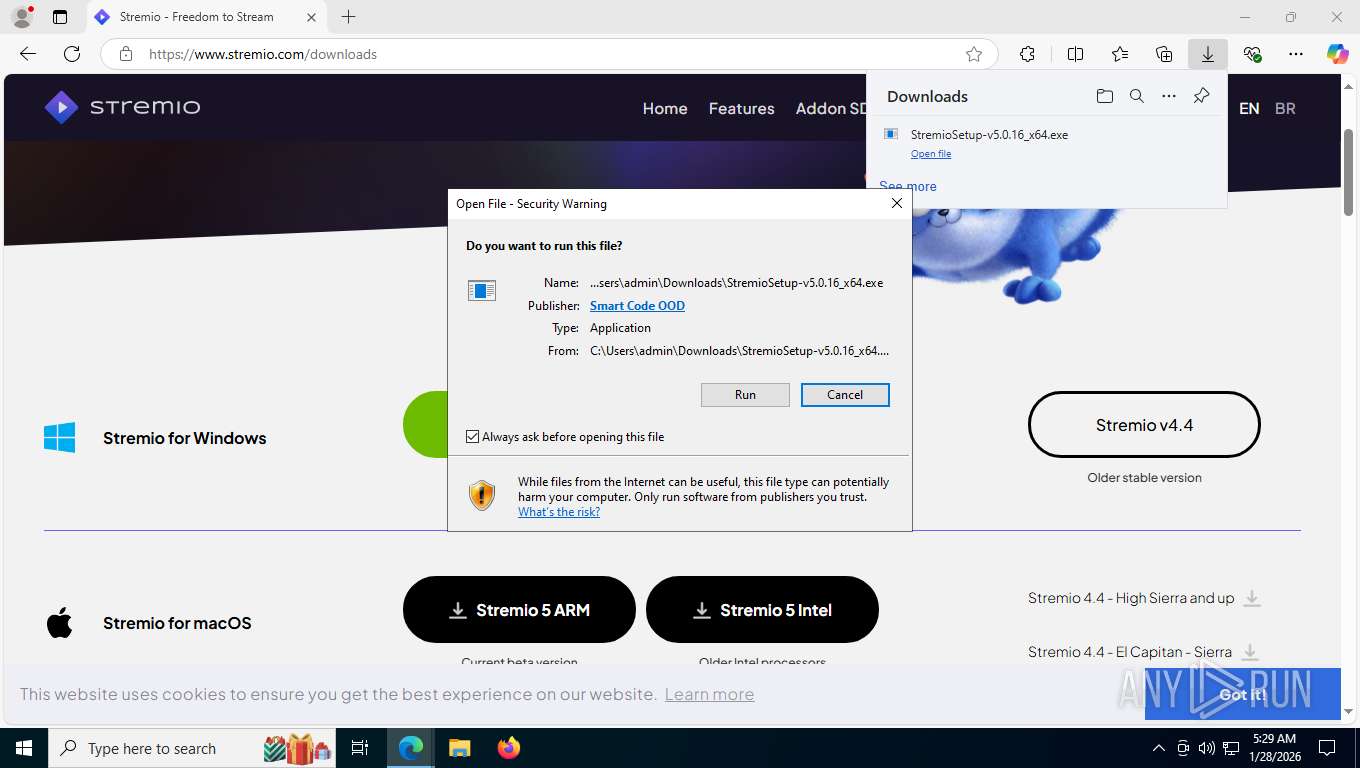Open the volume control in tray
The width and height of the screenshot is (1360, 768).
[x=1206, y=748]
